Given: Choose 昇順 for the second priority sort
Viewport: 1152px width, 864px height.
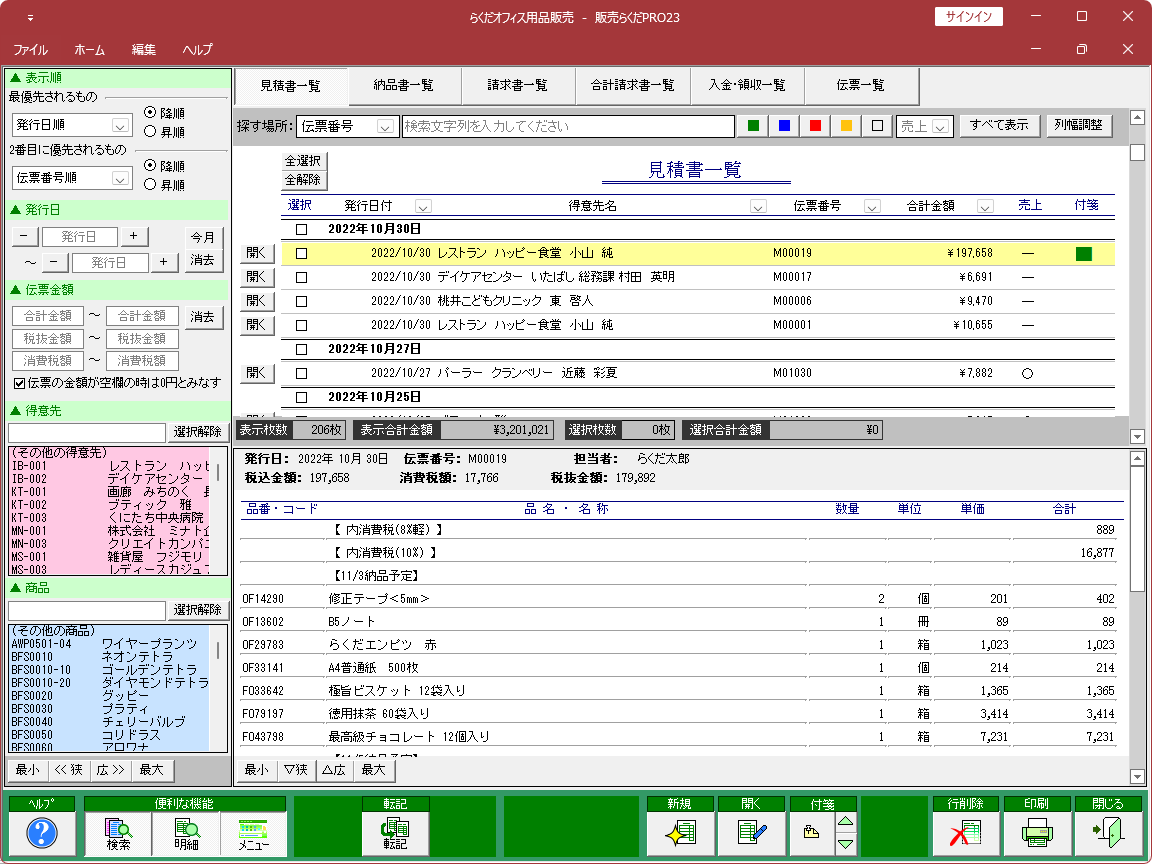Looking at the screenshot, I should (x=151, y=184).
